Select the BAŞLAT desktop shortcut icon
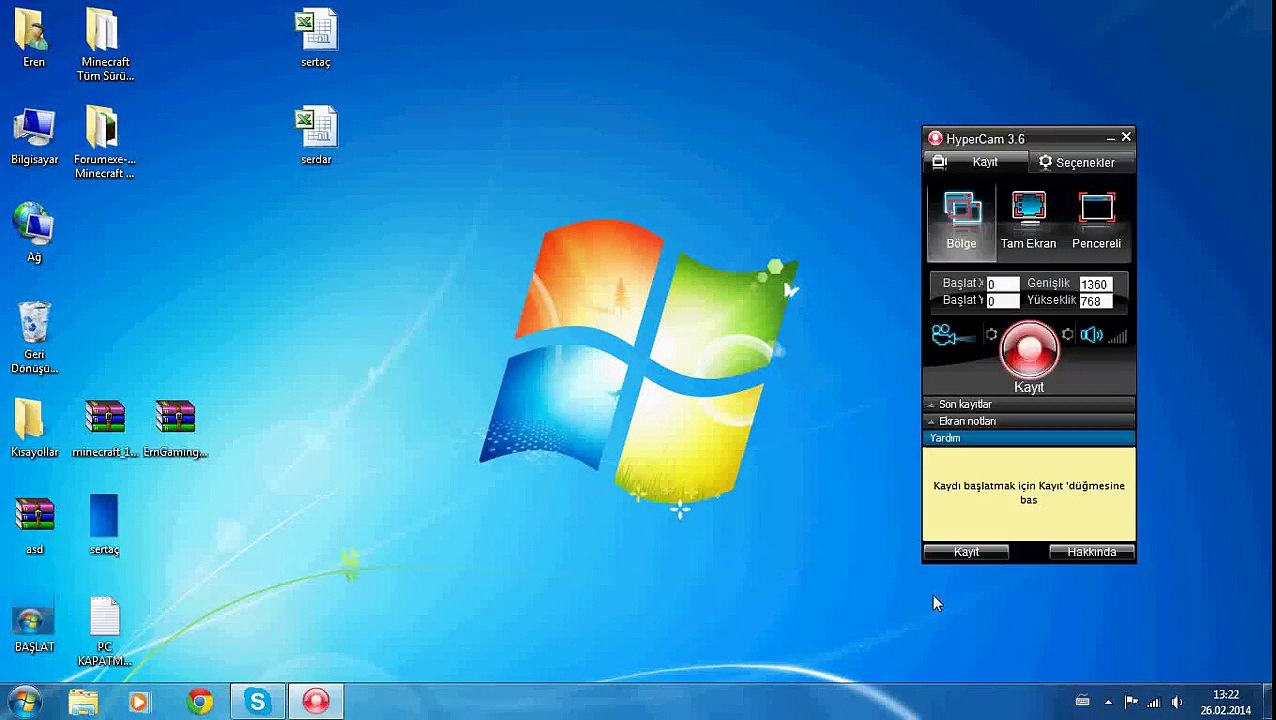Viewport: 1276px width, 720px height. point(34,628)
